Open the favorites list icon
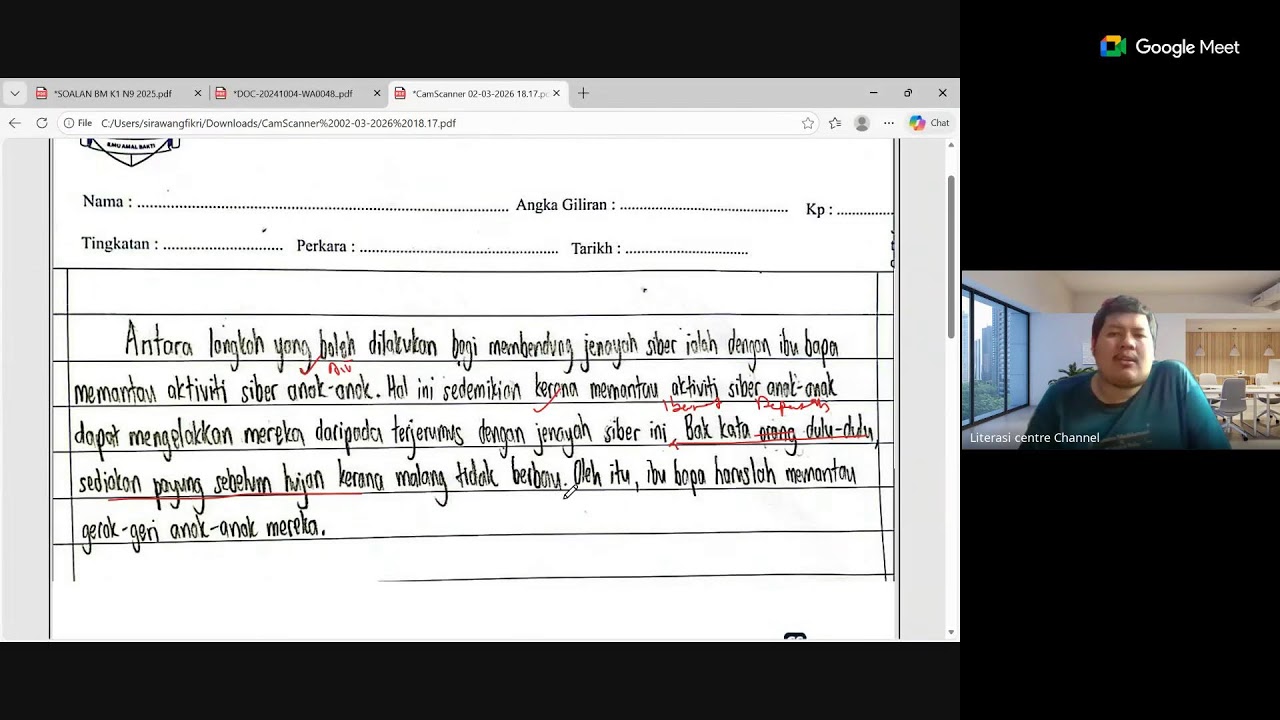The width and height of the screenshot is (1280, 720). [835, 123]
